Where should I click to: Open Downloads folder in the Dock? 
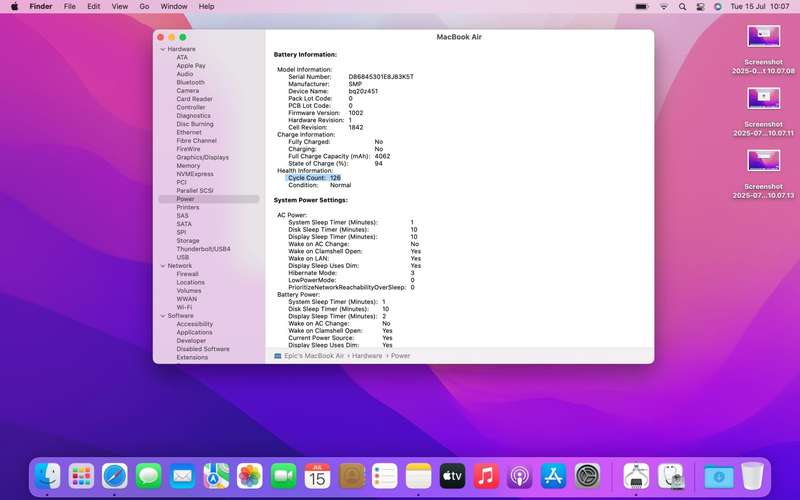pos(718,477)
